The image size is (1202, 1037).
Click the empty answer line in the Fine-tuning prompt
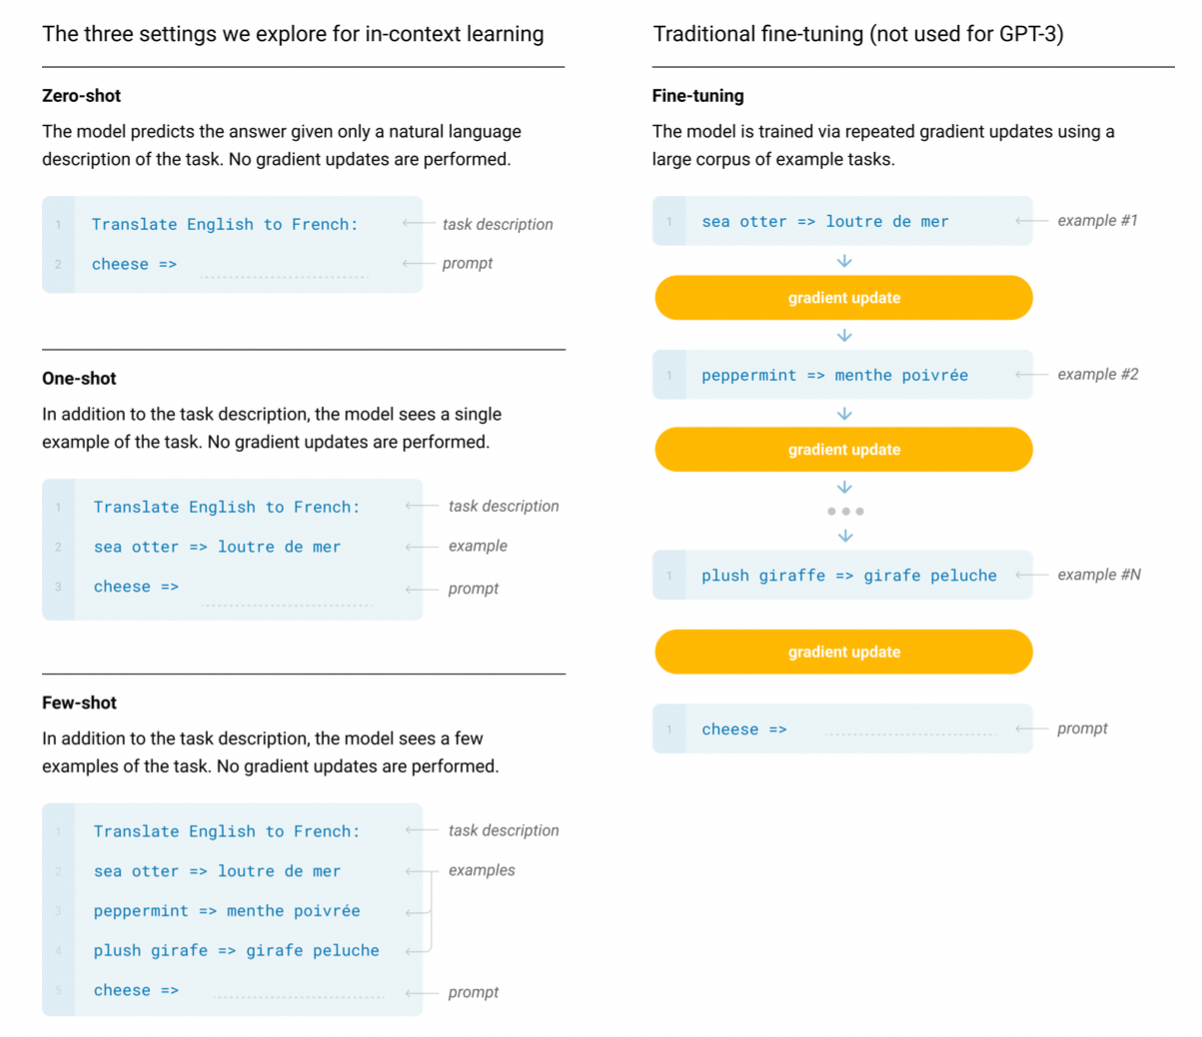click(910, 733)
